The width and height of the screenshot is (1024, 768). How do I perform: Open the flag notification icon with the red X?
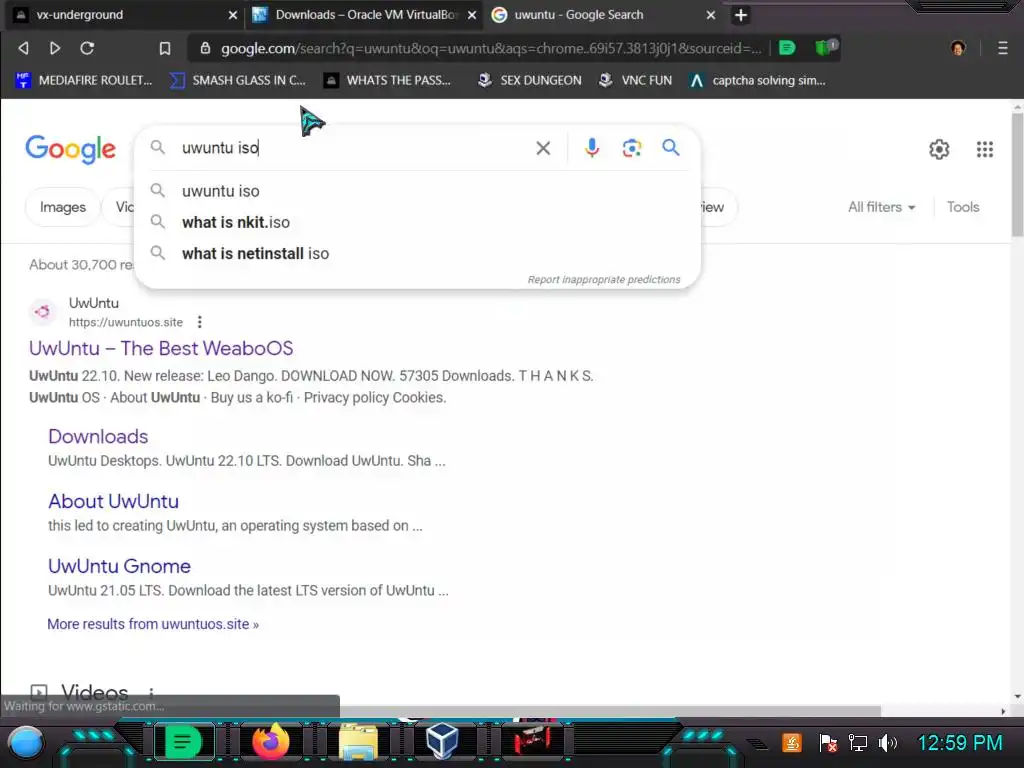click(x=828, y=743)
